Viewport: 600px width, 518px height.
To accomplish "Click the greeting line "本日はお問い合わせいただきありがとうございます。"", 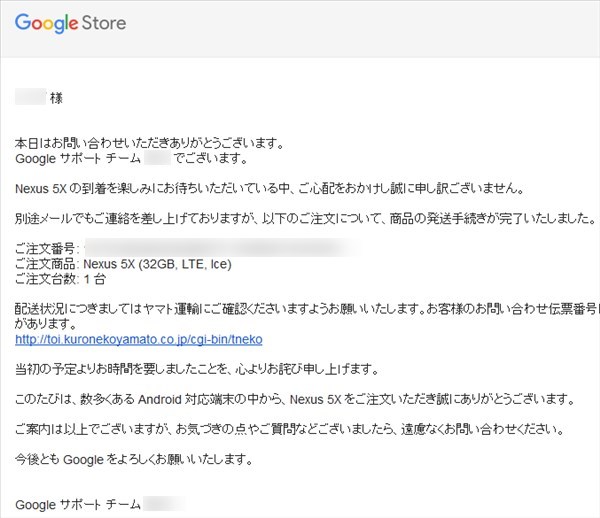I will point(150,143).
